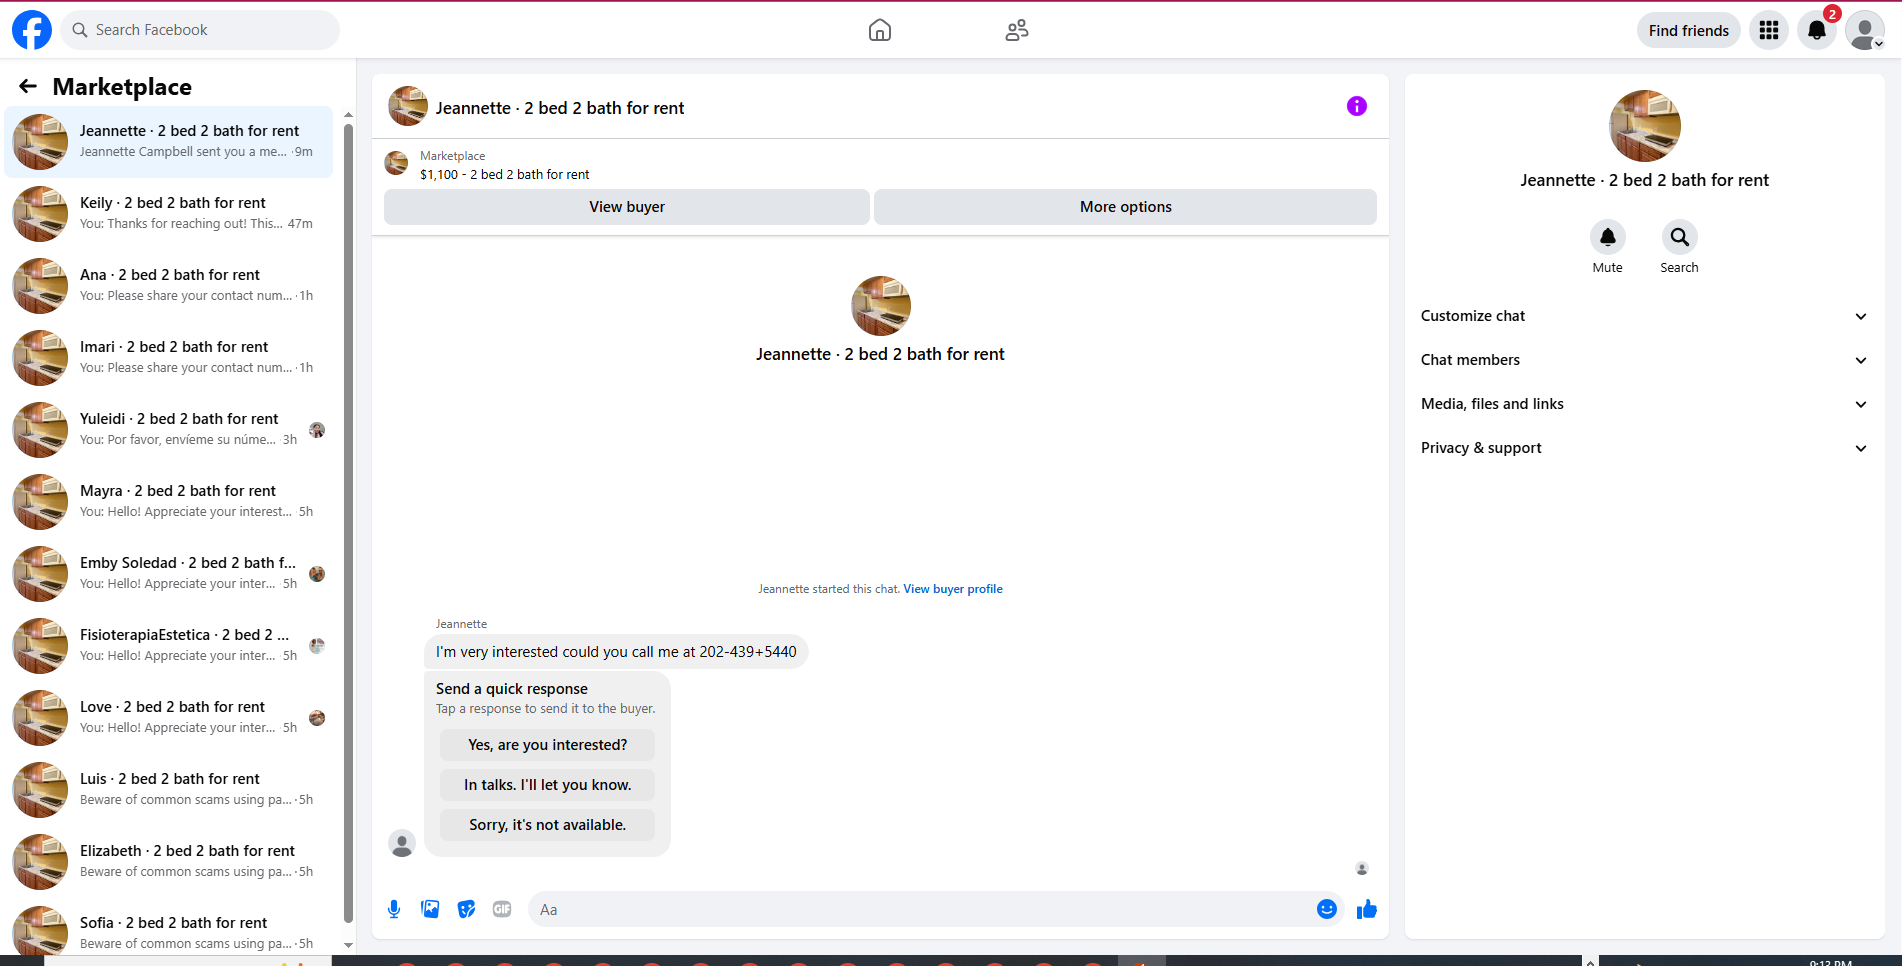Viewport: 1902px width, 966px height.
Task: Click the Find friends button
Action: (1689, 30)
